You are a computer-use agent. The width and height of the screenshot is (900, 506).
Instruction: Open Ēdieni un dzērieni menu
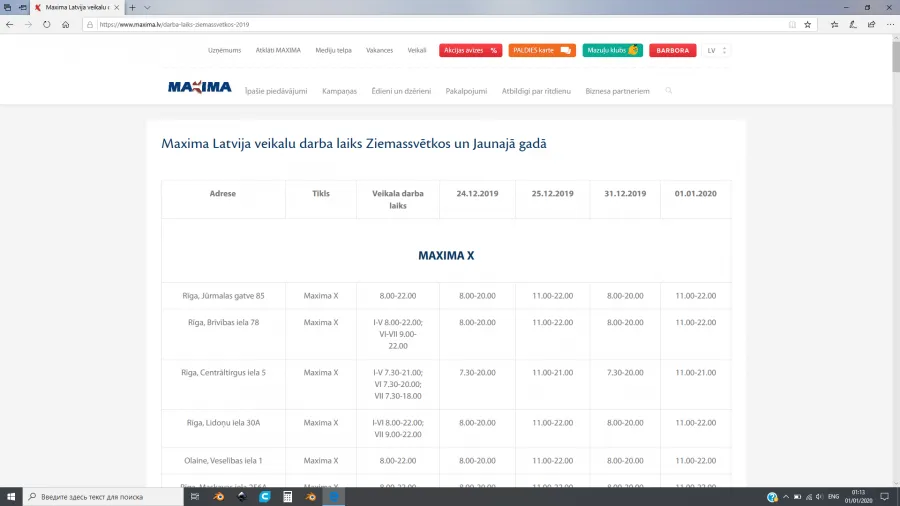(x=401, y=91)
